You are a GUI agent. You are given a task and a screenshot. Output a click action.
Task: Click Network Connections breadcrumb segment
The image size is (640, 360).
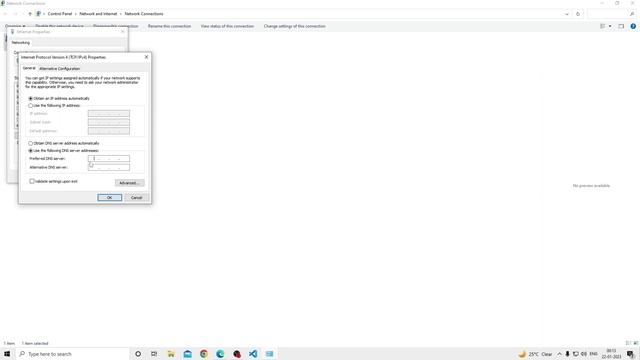click(x=144, y=14)
